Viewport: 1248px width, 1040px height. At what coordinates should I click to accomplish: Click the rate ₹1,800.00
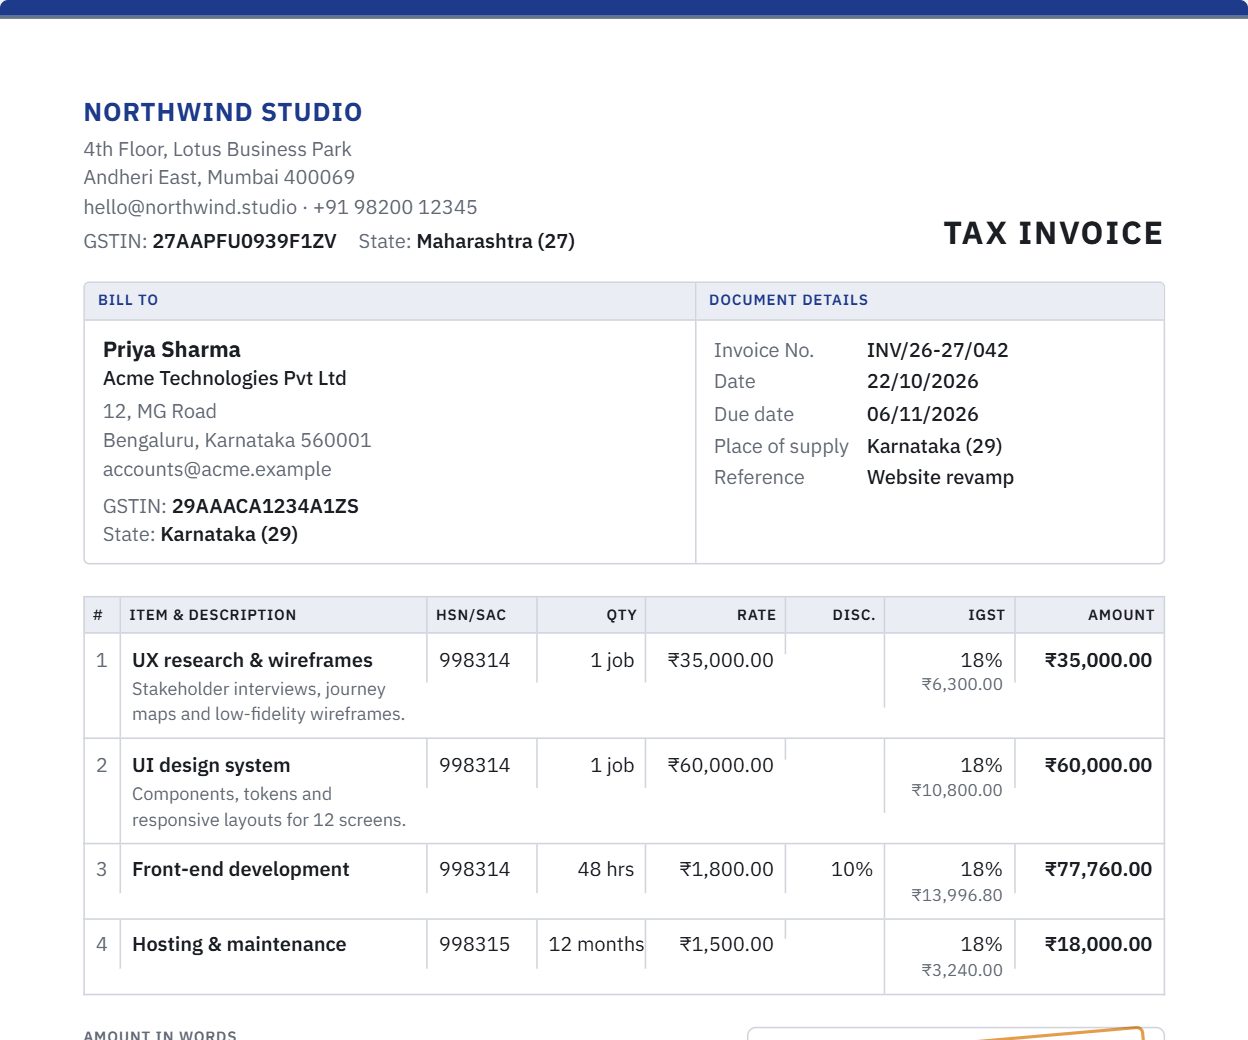coord(727,869)
